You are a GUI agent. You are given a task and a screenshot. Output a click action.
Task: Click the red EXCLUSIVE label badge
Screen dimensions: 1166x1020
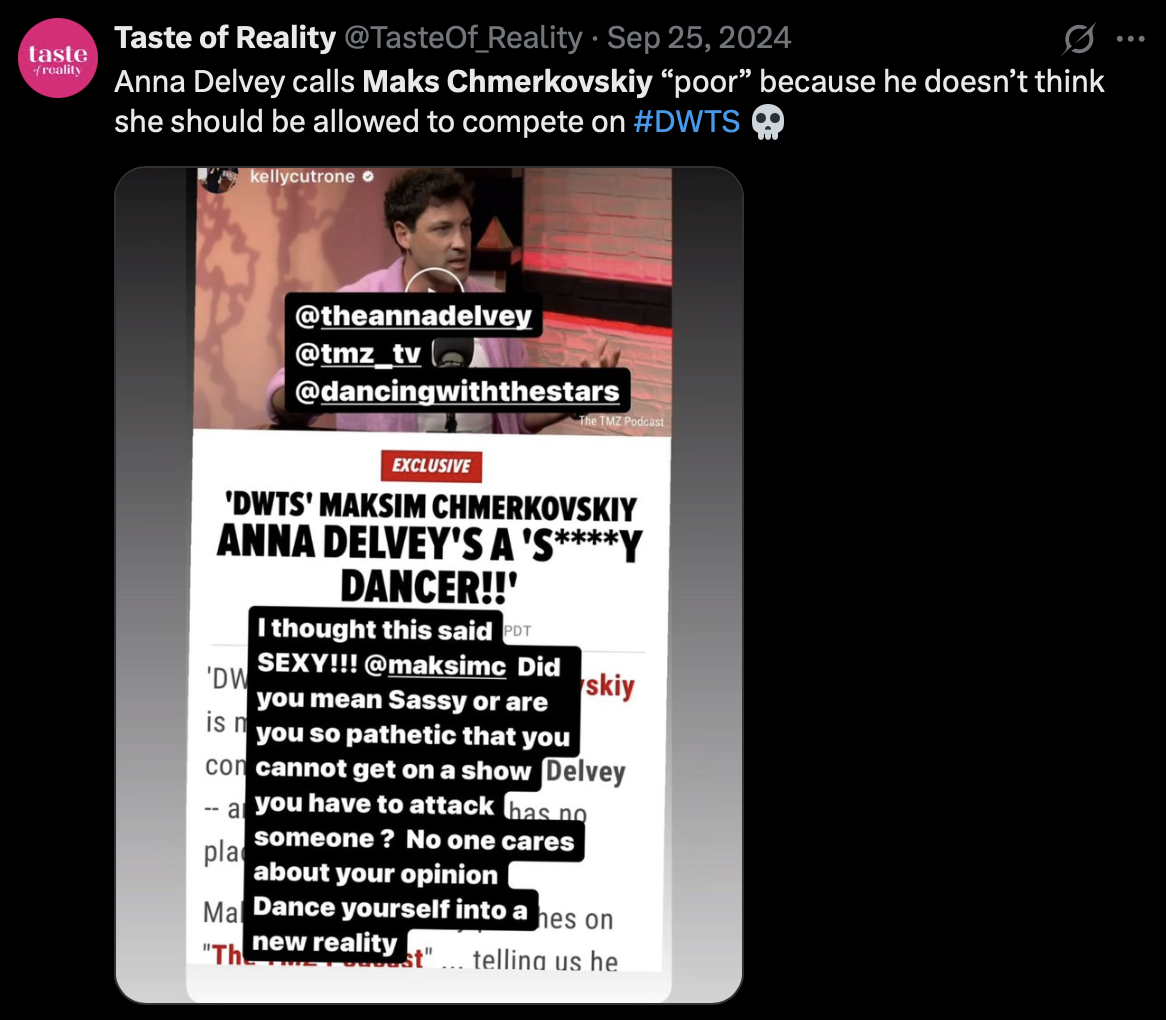(x=431, y=466)
